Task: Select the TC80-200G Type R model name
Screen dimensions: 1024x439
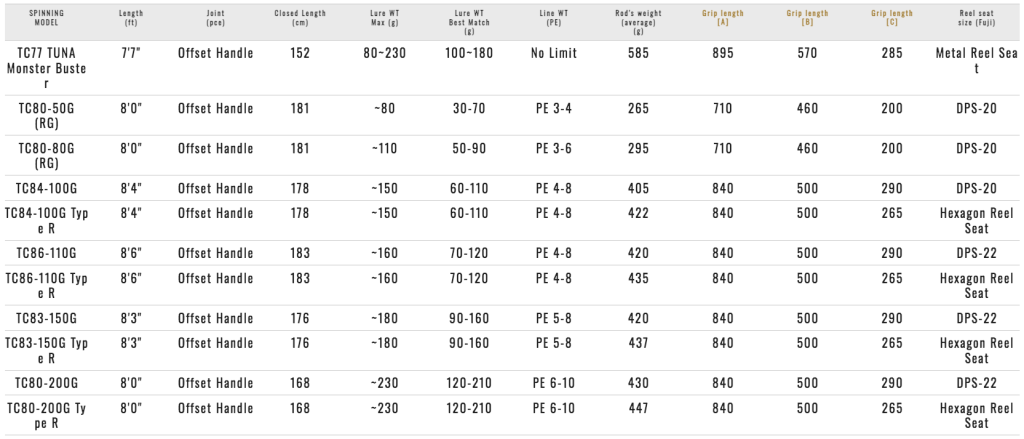Action: click(x=47, y=416)
